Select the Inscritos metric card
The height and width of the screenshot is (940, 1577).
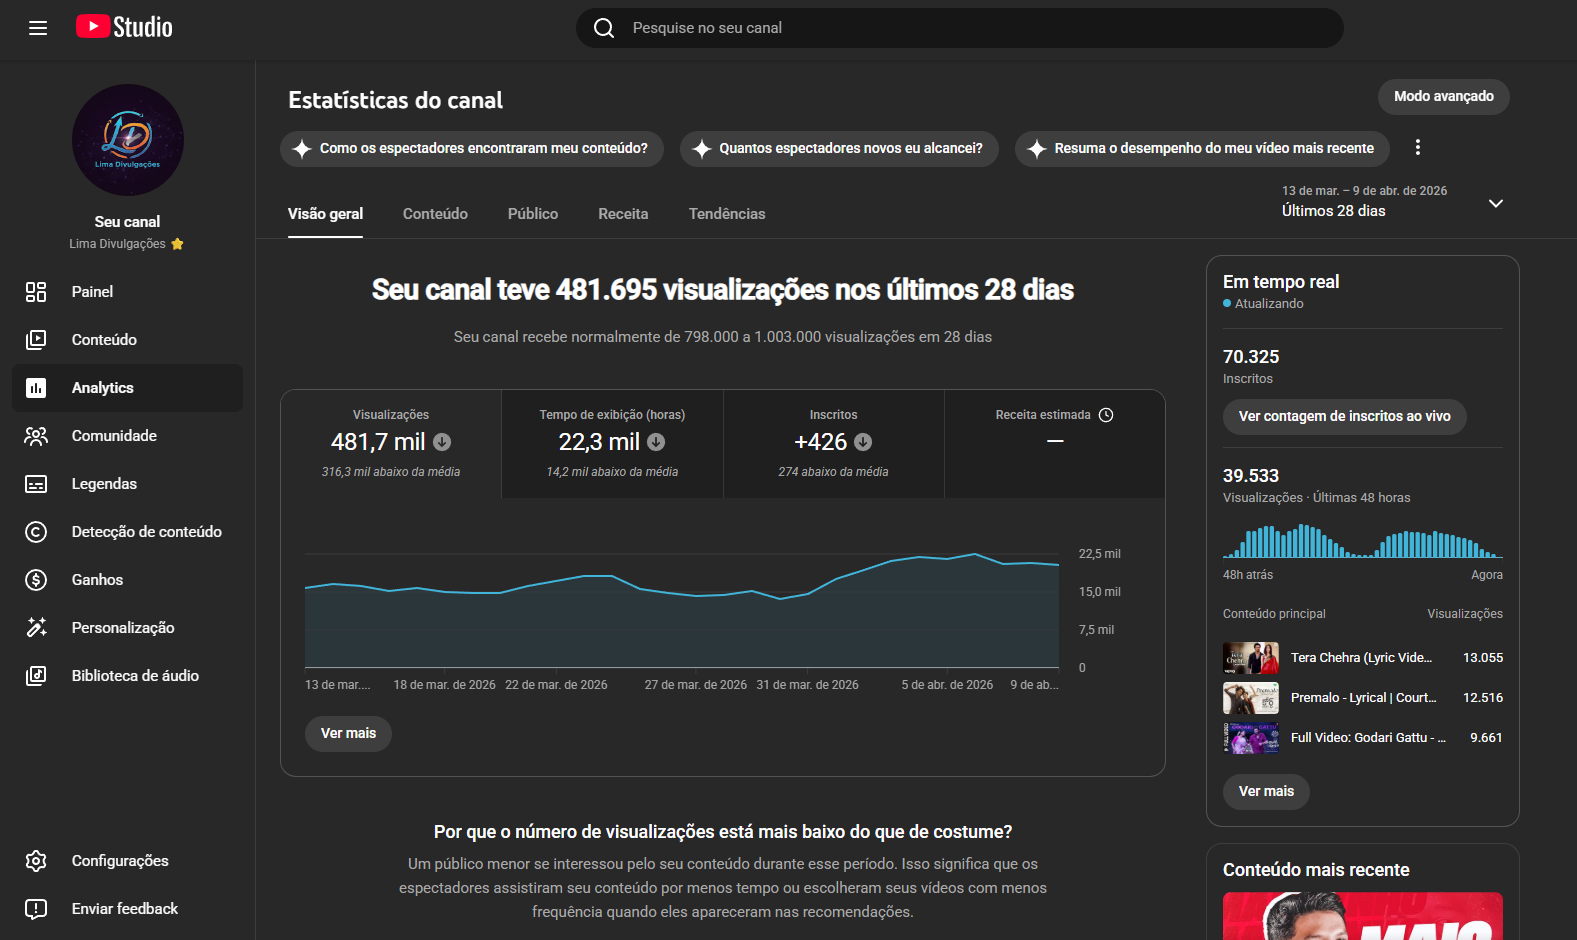pyautogui.click(x=833, y=443)
